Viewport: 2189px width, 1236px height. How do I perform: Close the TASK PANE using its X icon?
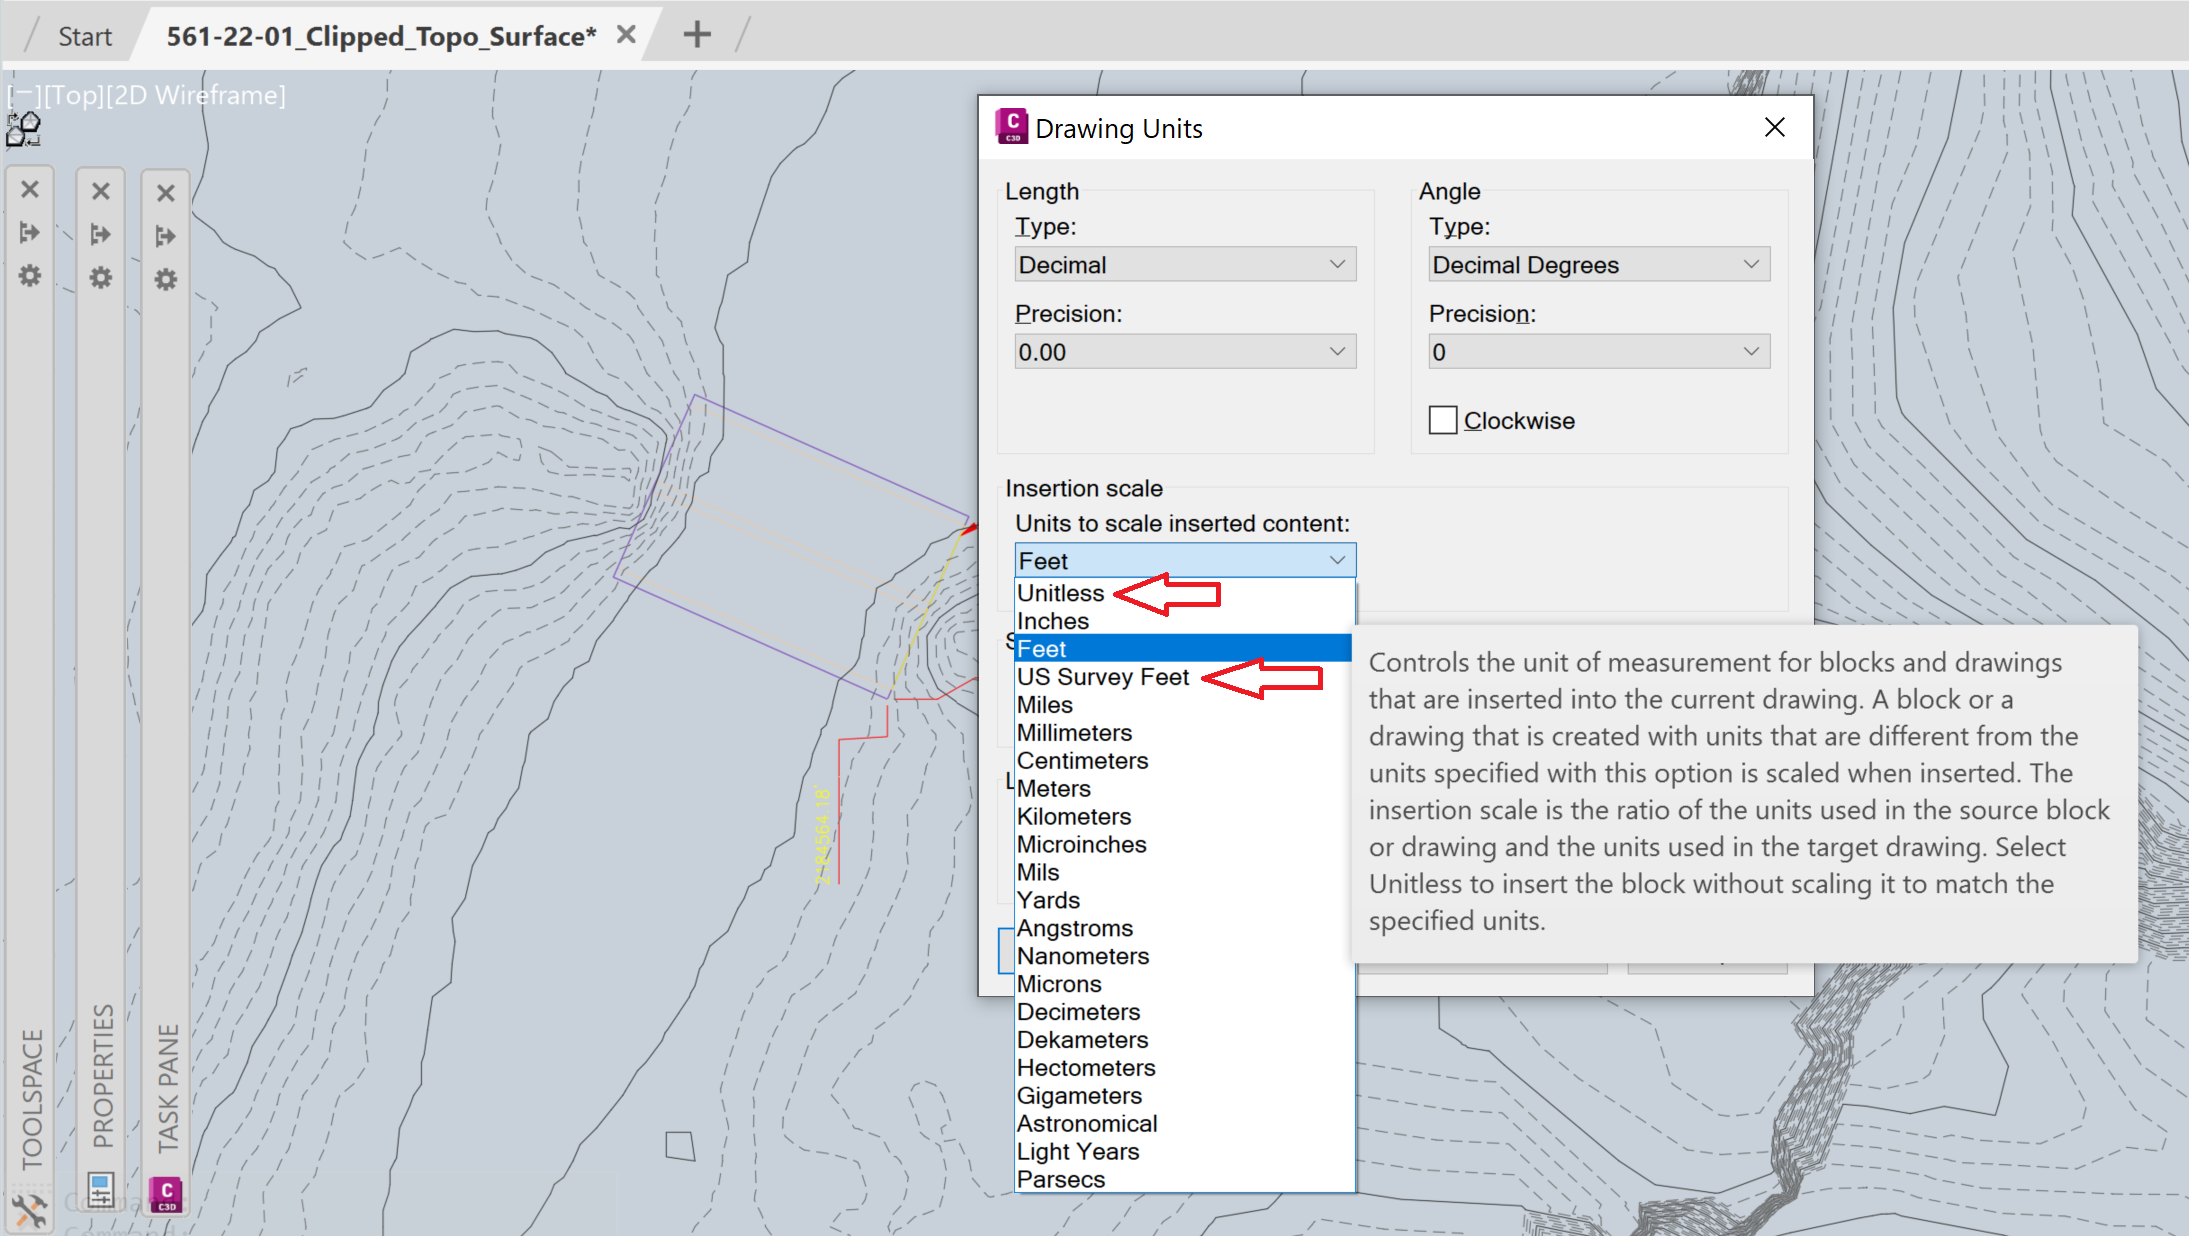[165, 192]
